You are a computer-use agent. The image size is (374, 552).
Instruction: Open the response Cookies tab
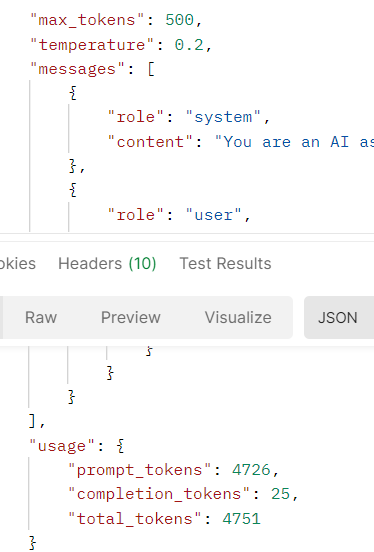click(x=18, y=264)
